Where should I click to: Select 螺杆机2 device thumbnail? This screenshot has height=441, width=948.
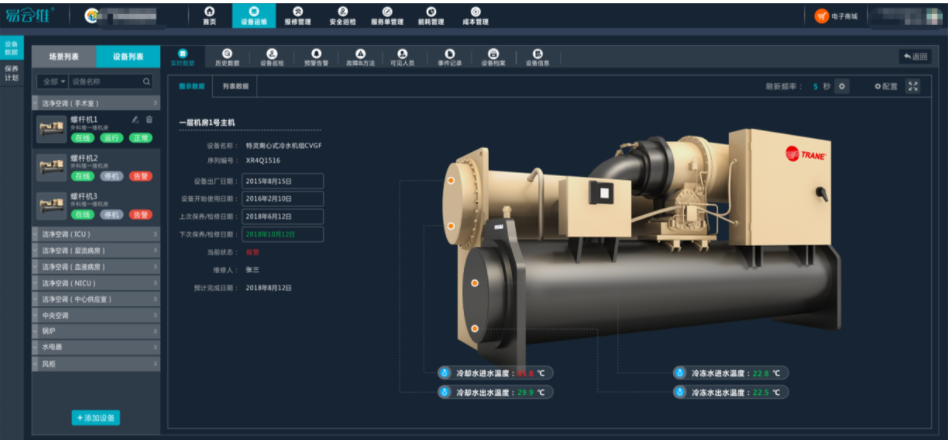pos(51,168)
